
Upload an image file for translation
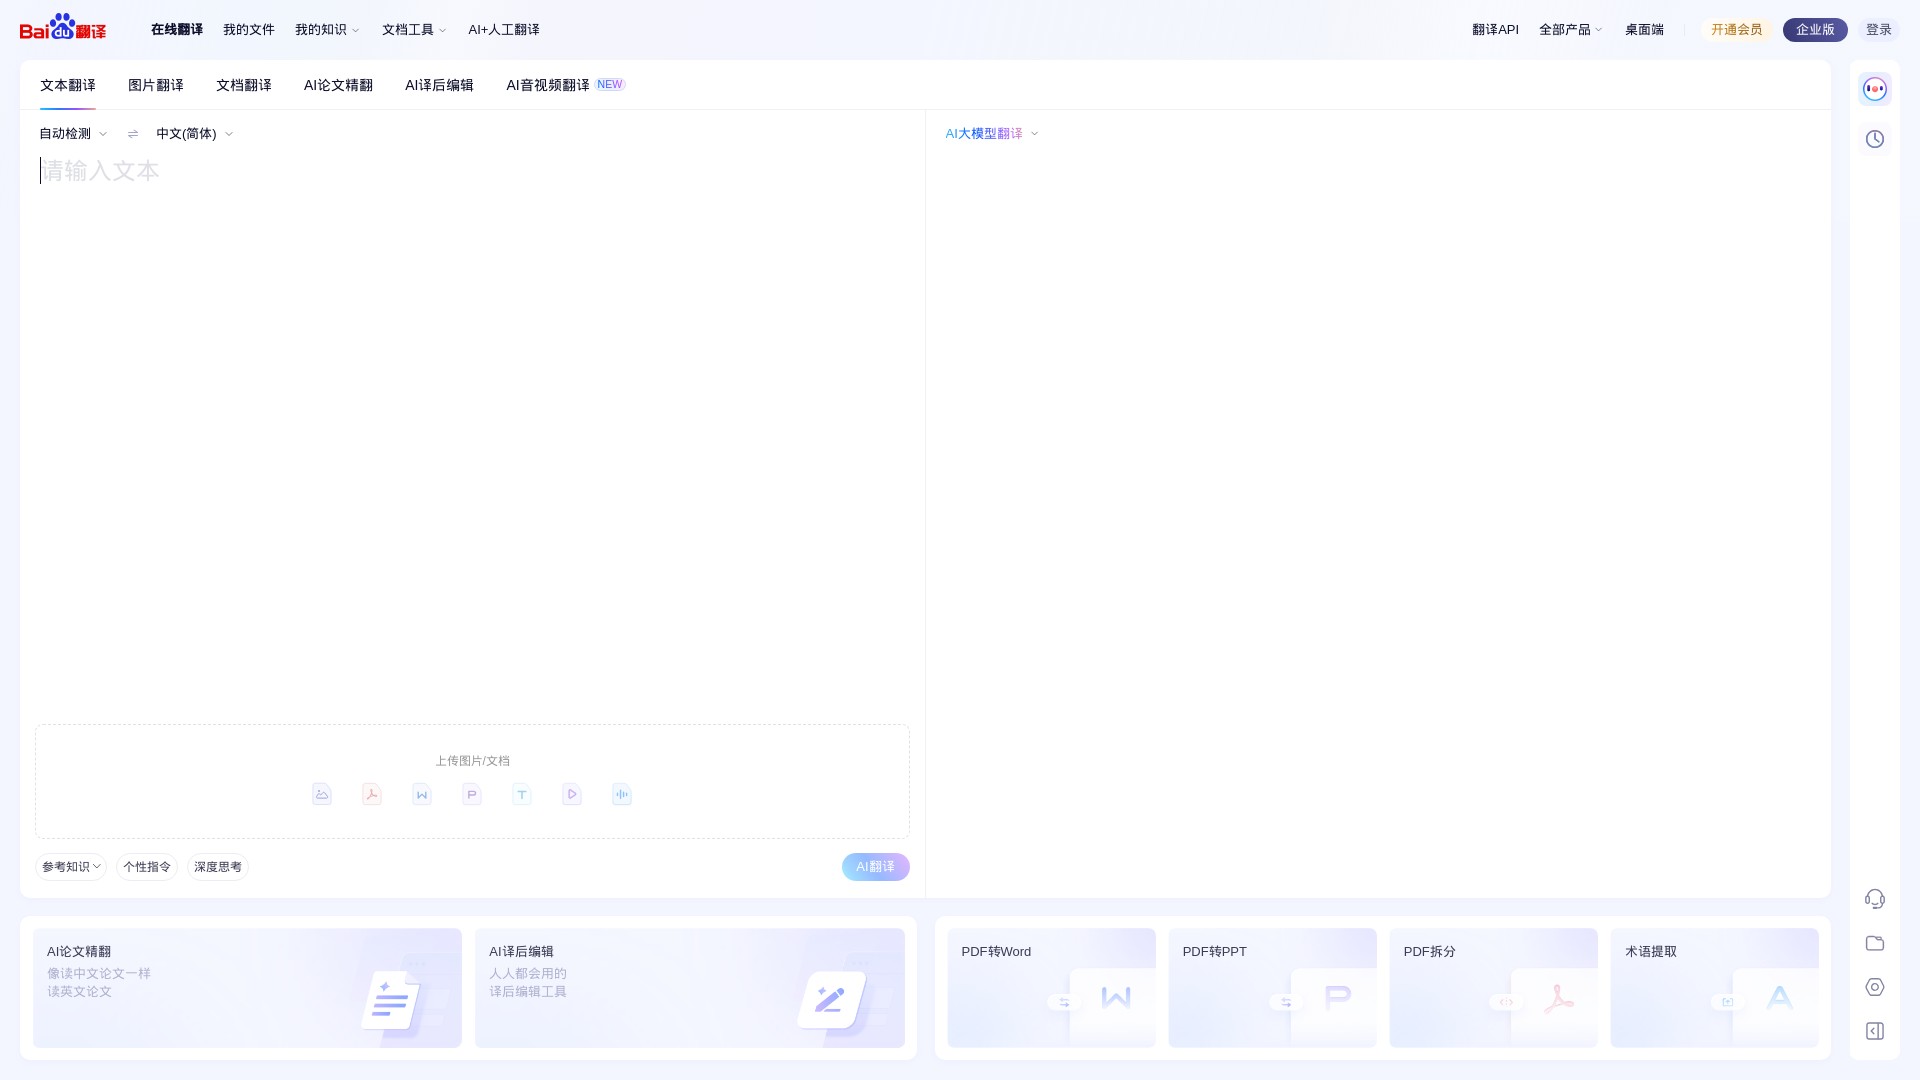322,794
